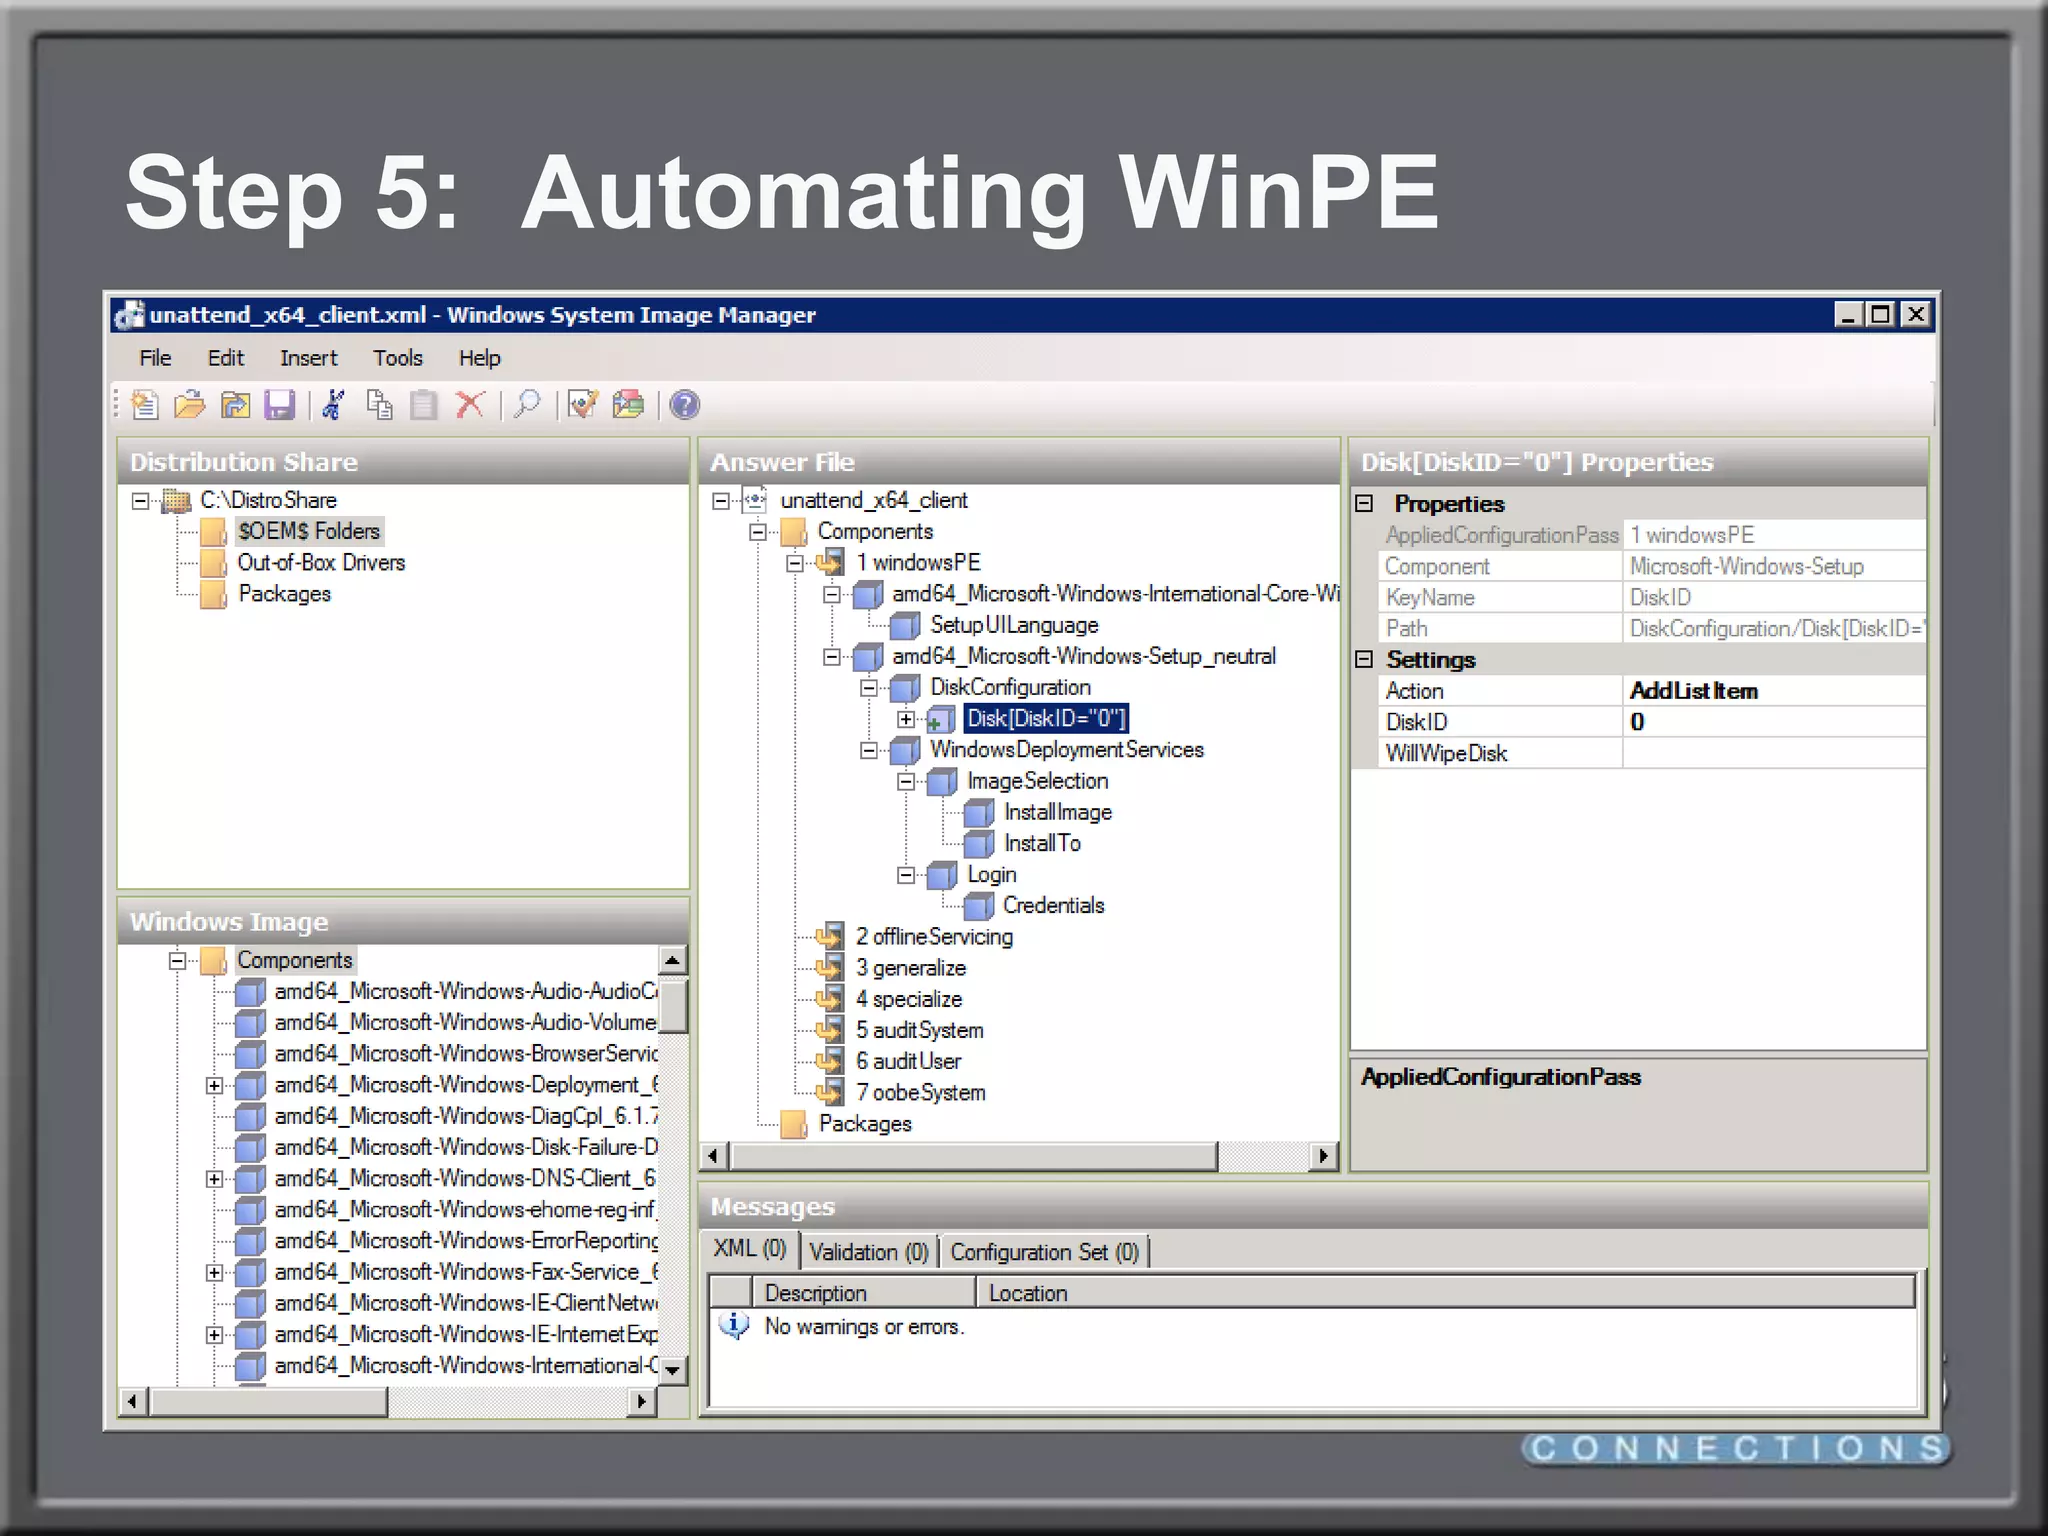Click the SIM app icon in the title bar

click(x=129, y=315)
